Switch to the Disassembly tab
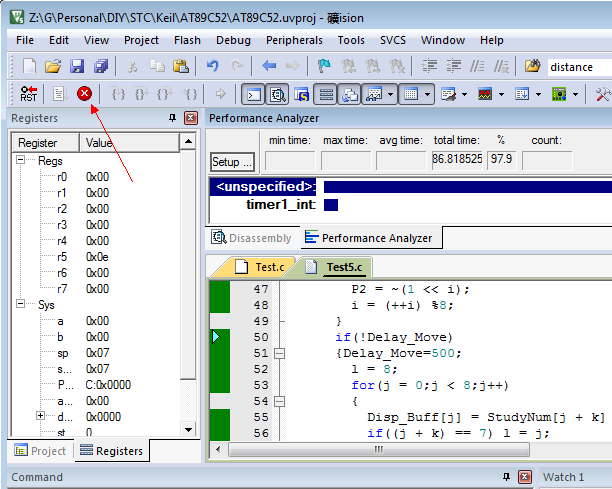Viewport: 612px width, 489px height. click(252, 238)
